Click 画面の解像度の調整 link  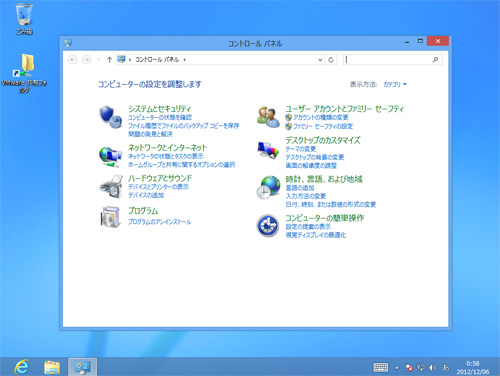click(311, 165)
